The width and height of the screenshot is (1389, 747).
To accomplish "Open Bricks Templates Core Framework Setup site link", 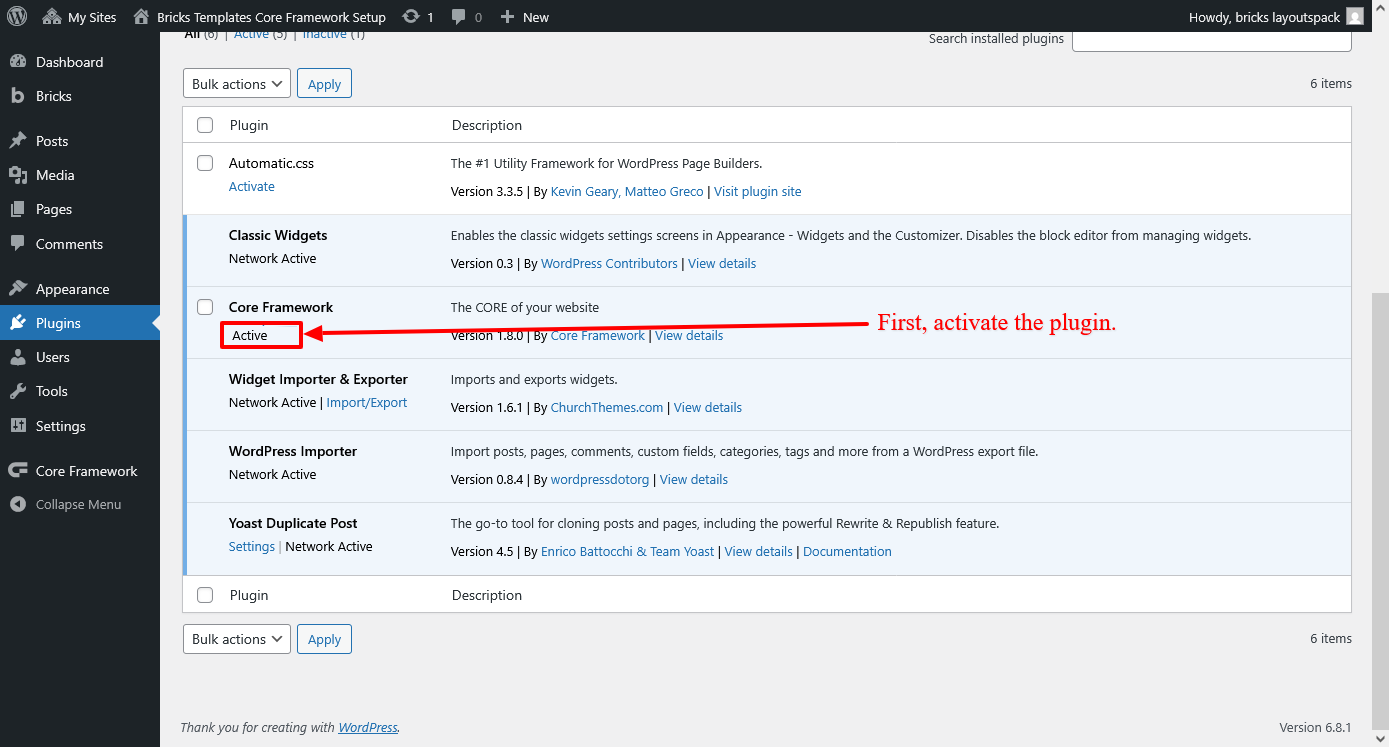I will click(271, 17).
